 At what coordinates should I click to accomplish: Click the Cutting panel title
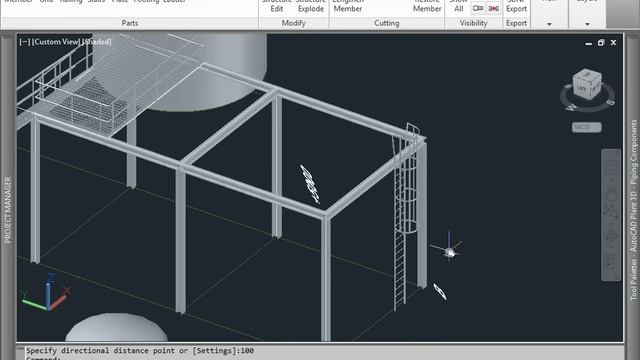click(x=387, y=23)
